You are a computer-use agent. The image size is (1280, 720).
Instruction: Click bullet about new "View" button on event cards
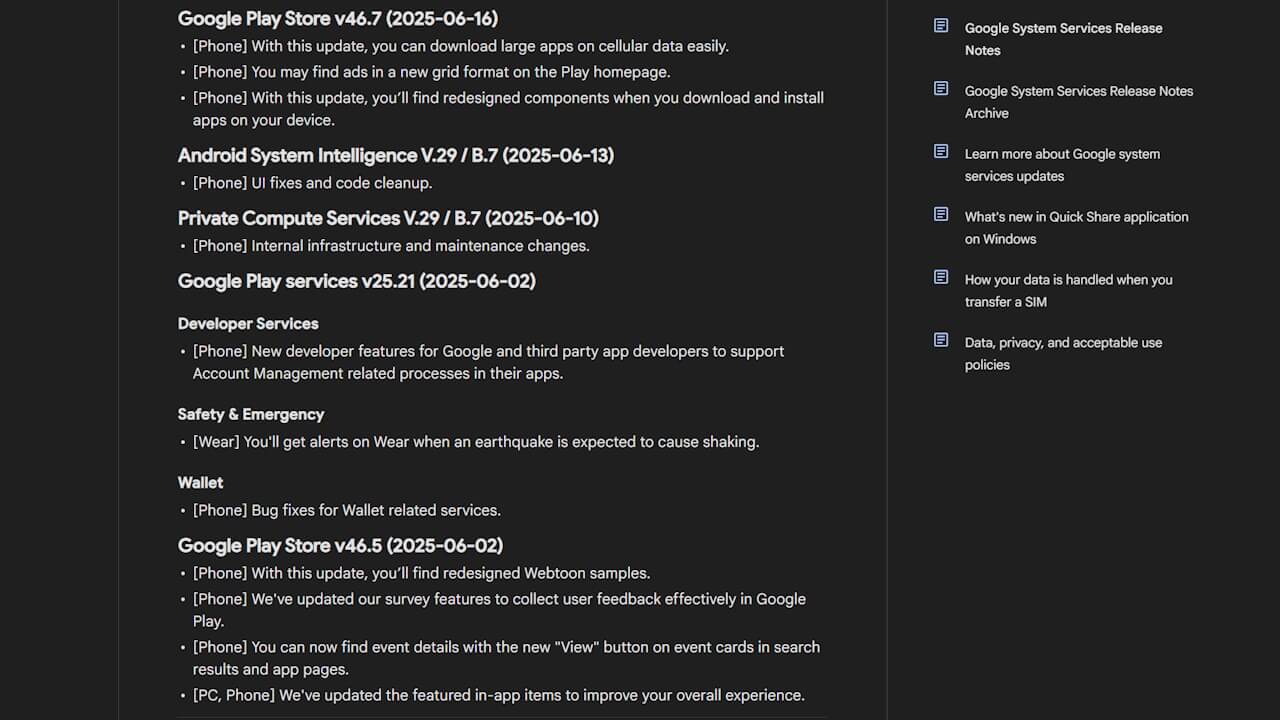pos(506,658)
